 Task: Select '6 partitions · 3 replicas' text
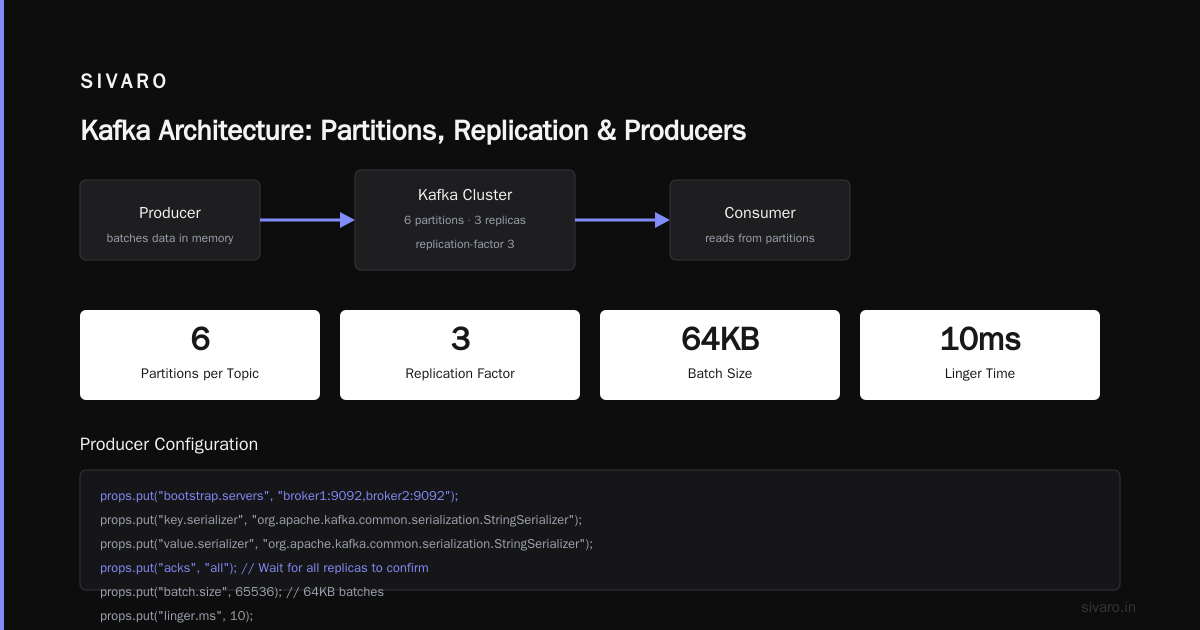(x=465, y=220)
